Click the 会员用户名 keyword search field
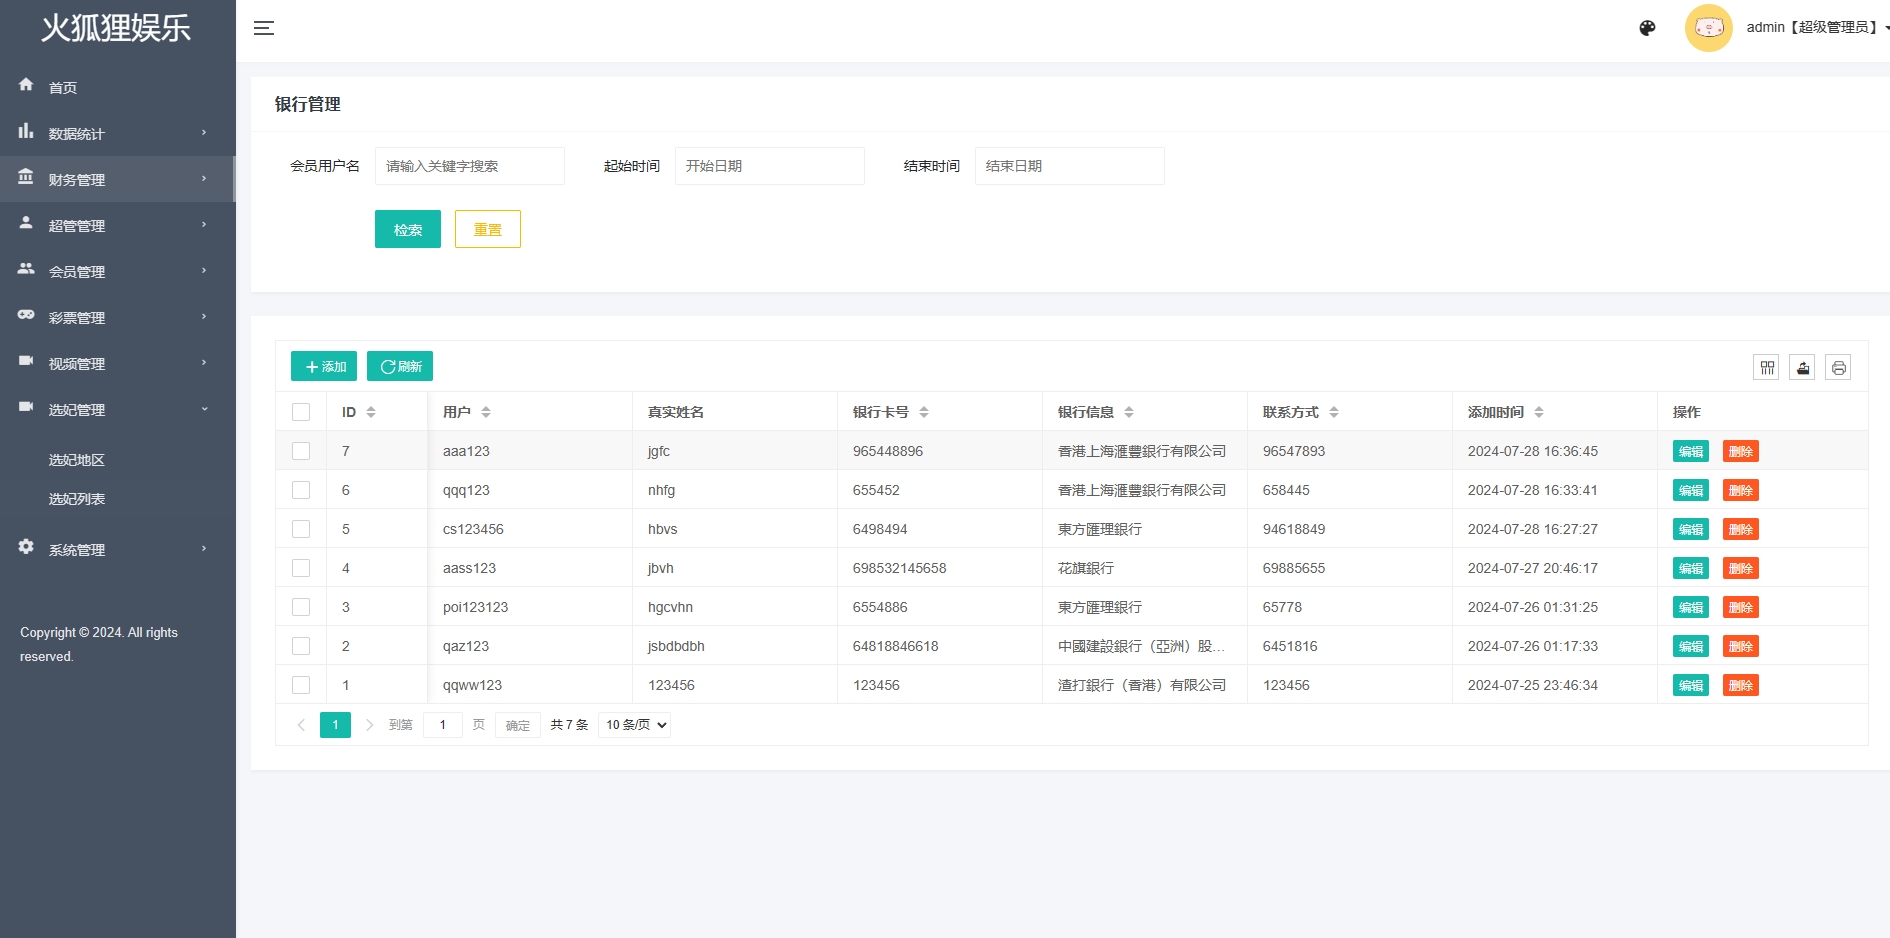Image resolution: width=1890 pixels, height=938 pixels. tap(469, 166)
